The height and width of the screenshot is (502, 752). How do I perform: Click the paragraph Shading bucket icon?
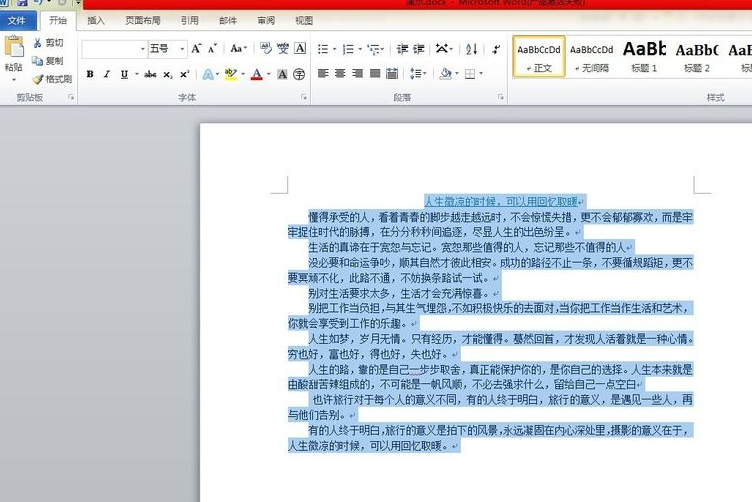point(446,73)
